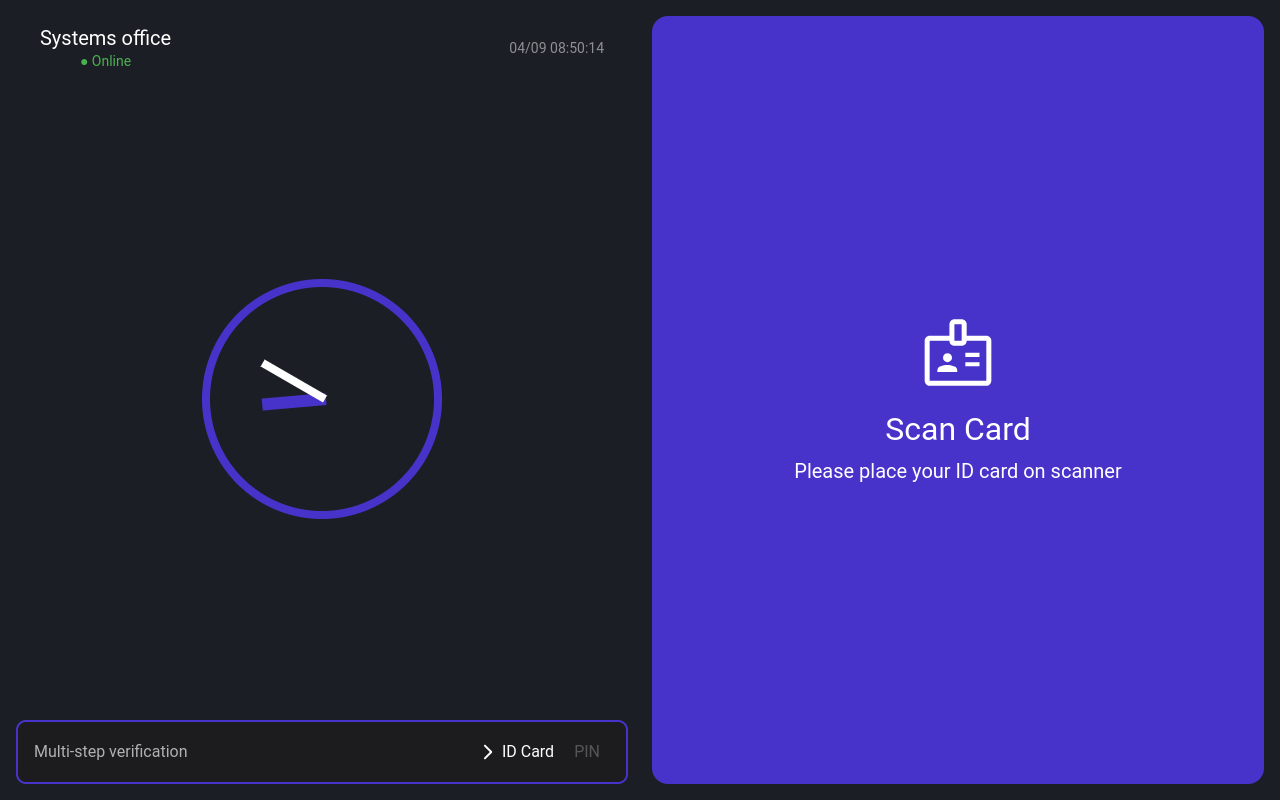Click the Multi-step verification label

pyautogui.click(x=111, y=752)
